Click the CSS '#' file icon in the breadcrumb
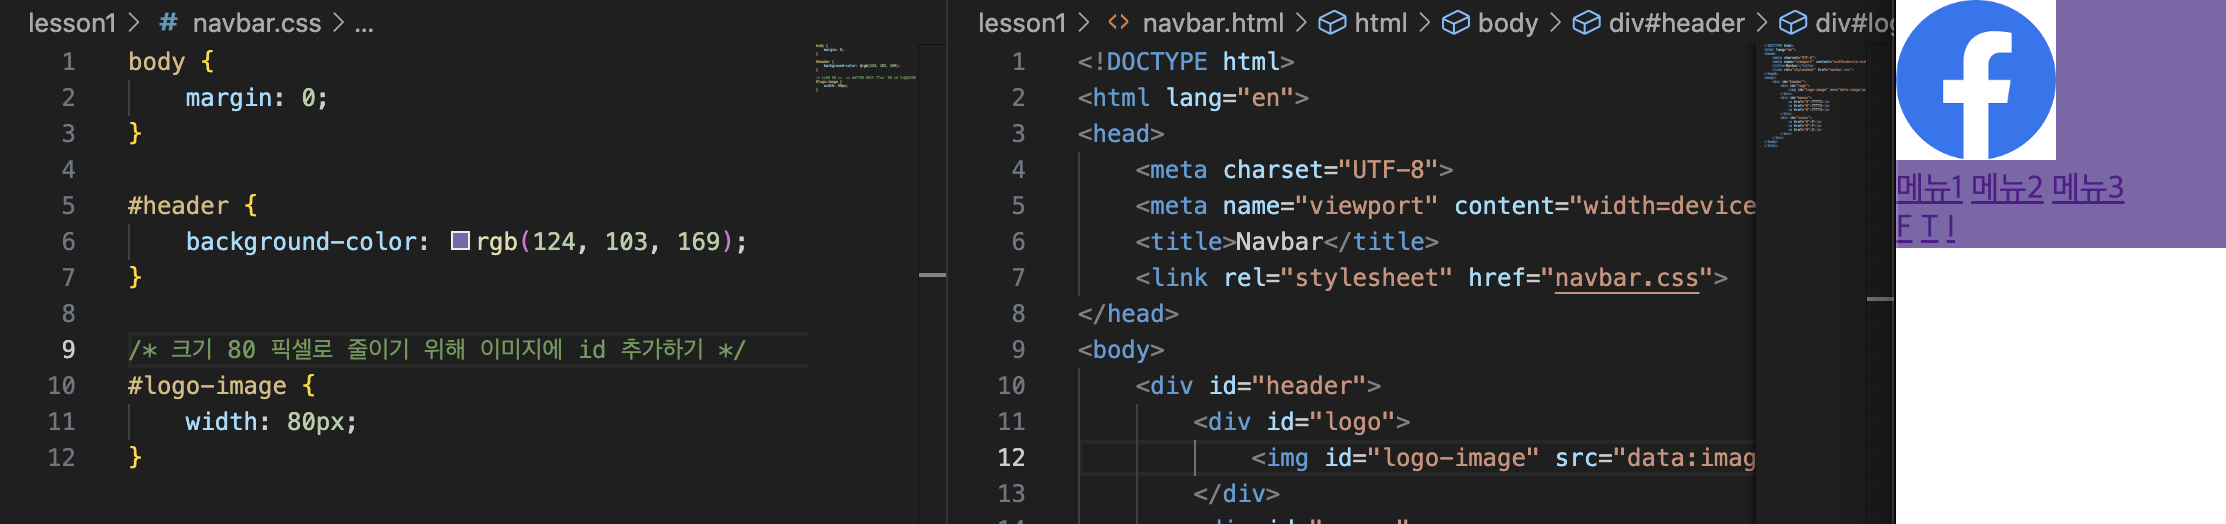Screen dimensions: 2226x524 point(169,22)
